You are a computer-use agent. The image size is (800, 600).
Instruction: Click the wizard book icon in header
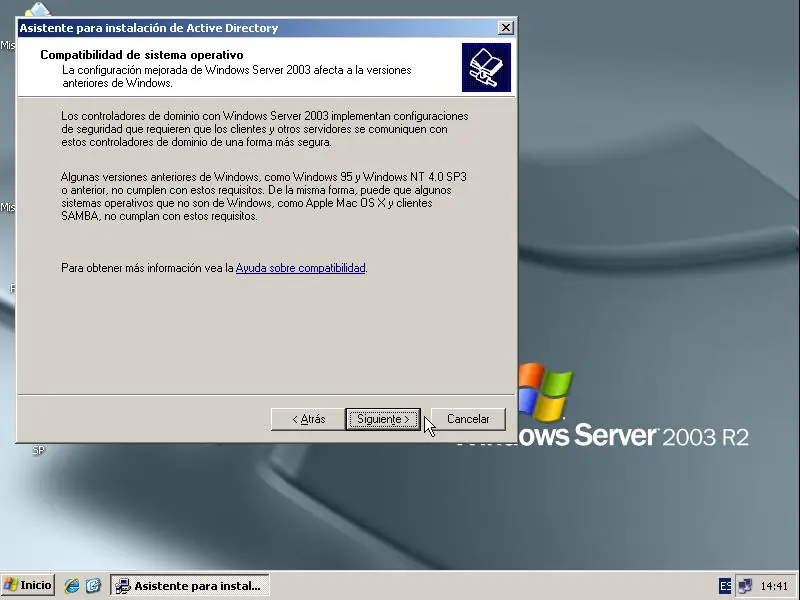(486, 67)
